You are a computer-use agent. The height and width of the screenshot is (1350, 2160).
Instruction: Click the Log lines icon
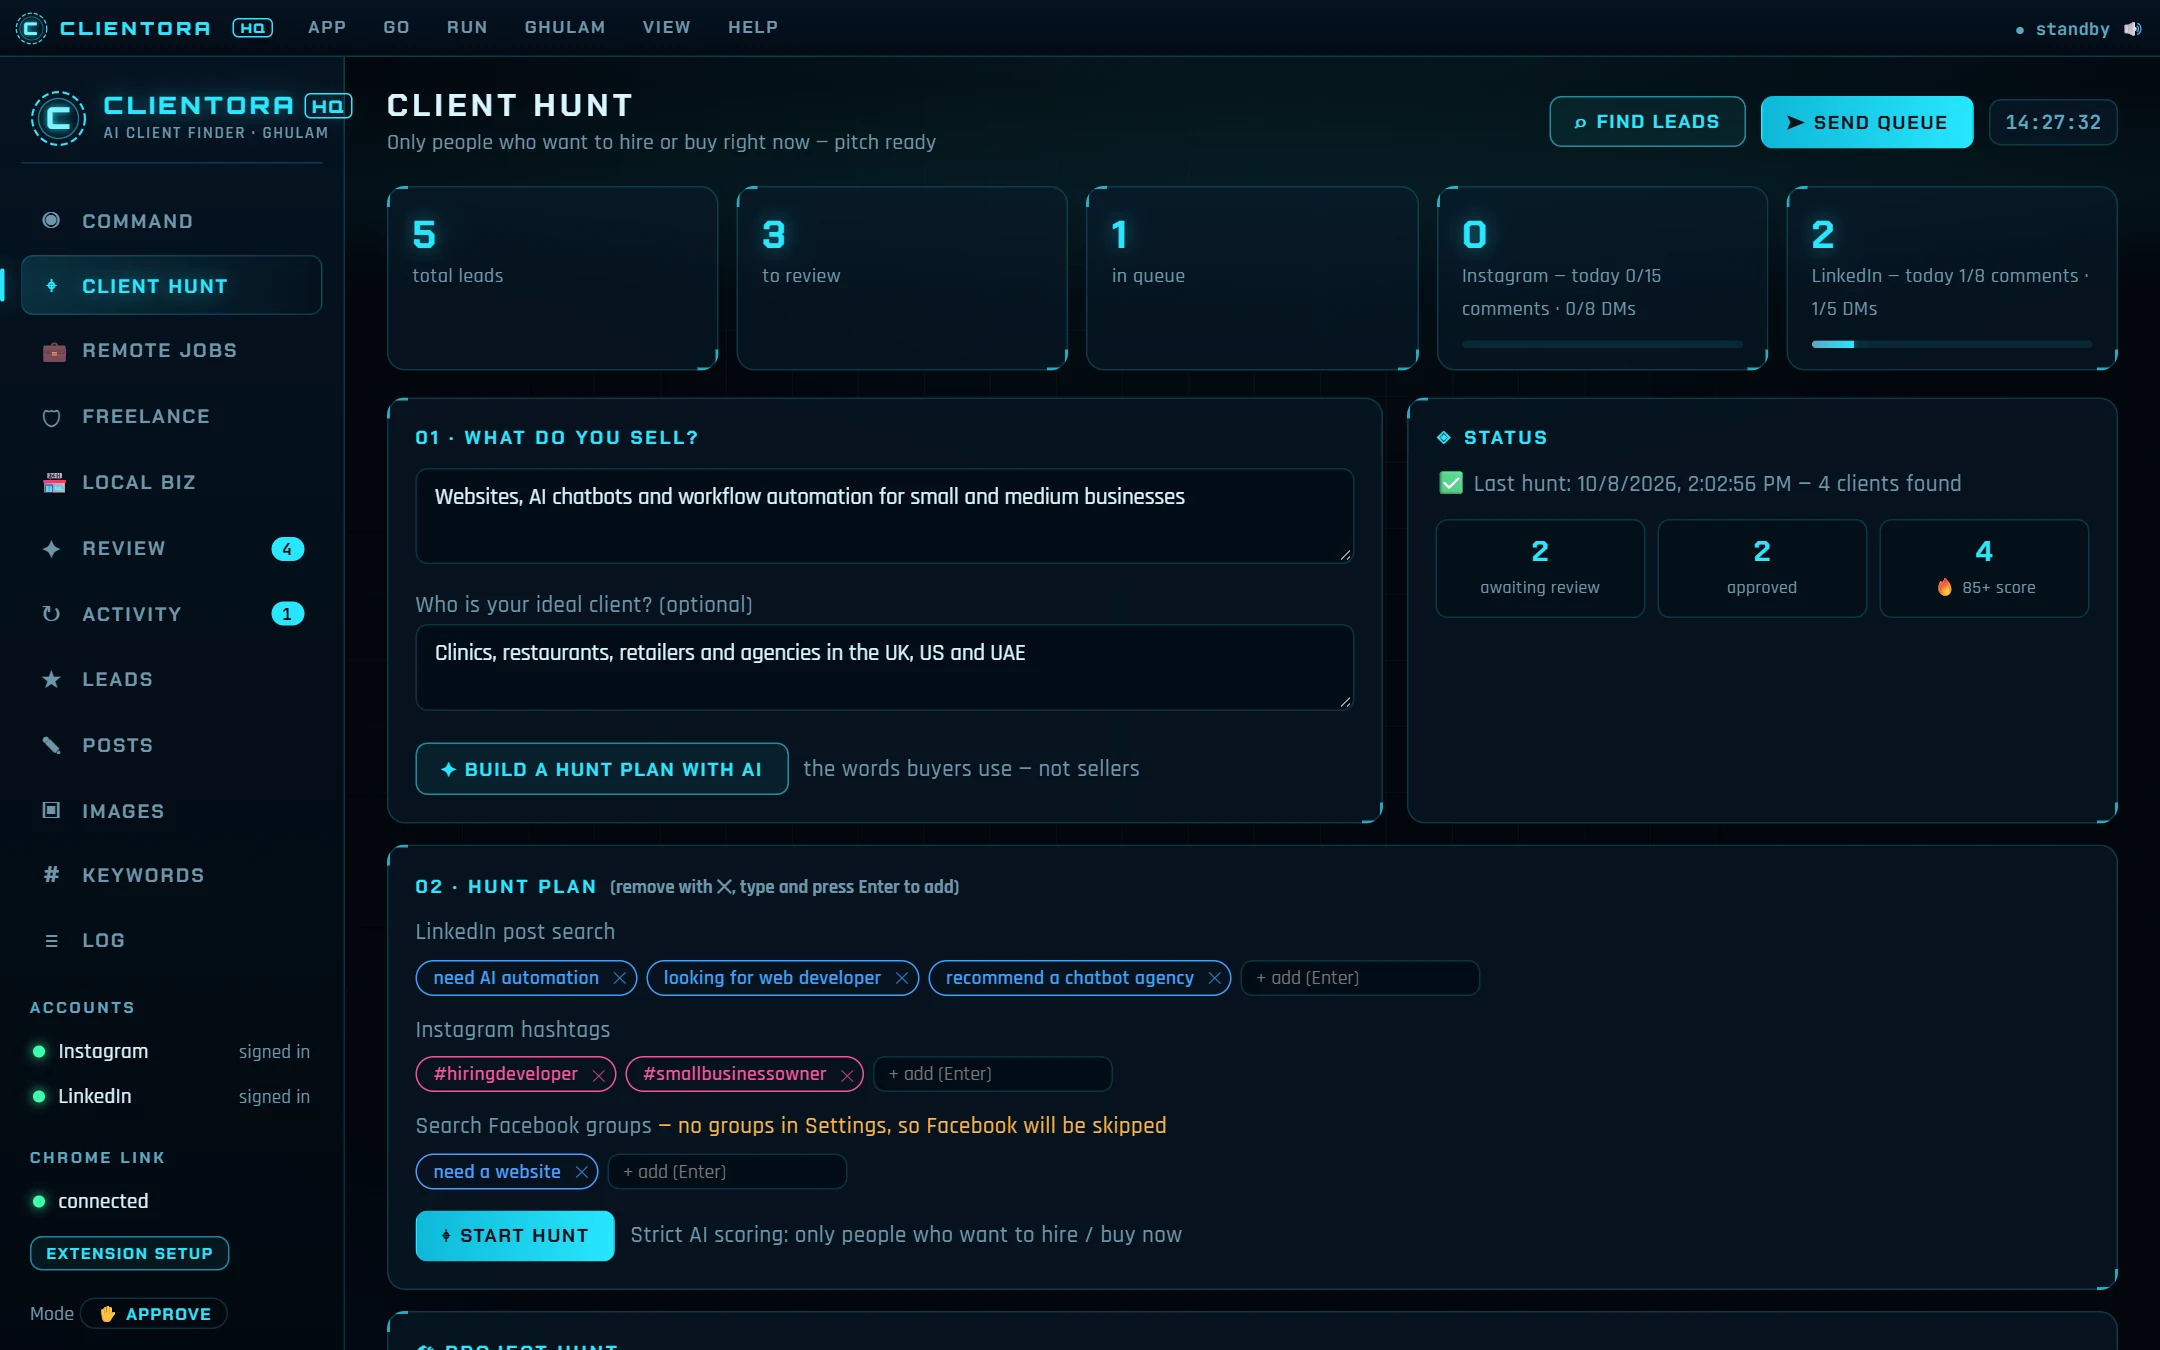pyautogui.click(x=51, y=940)
